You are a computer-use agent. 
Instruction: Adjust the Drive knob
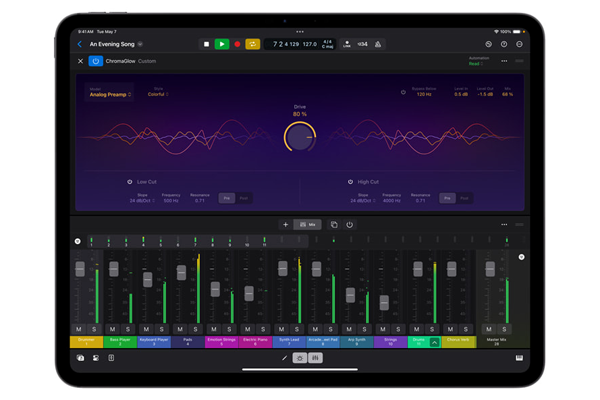point(300,137)
